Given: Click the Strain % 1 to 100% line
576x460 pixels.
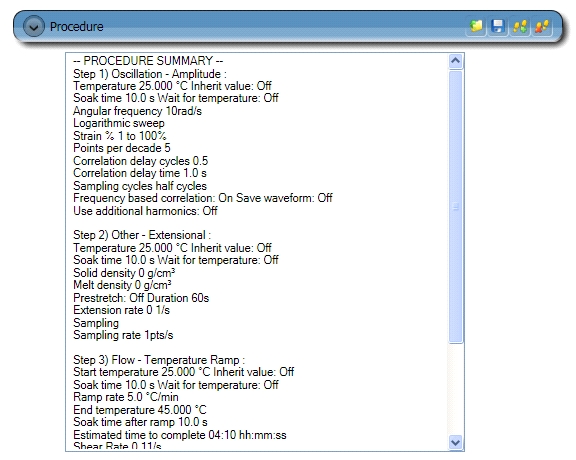Looking at the screenshot, I should (120, 136).
